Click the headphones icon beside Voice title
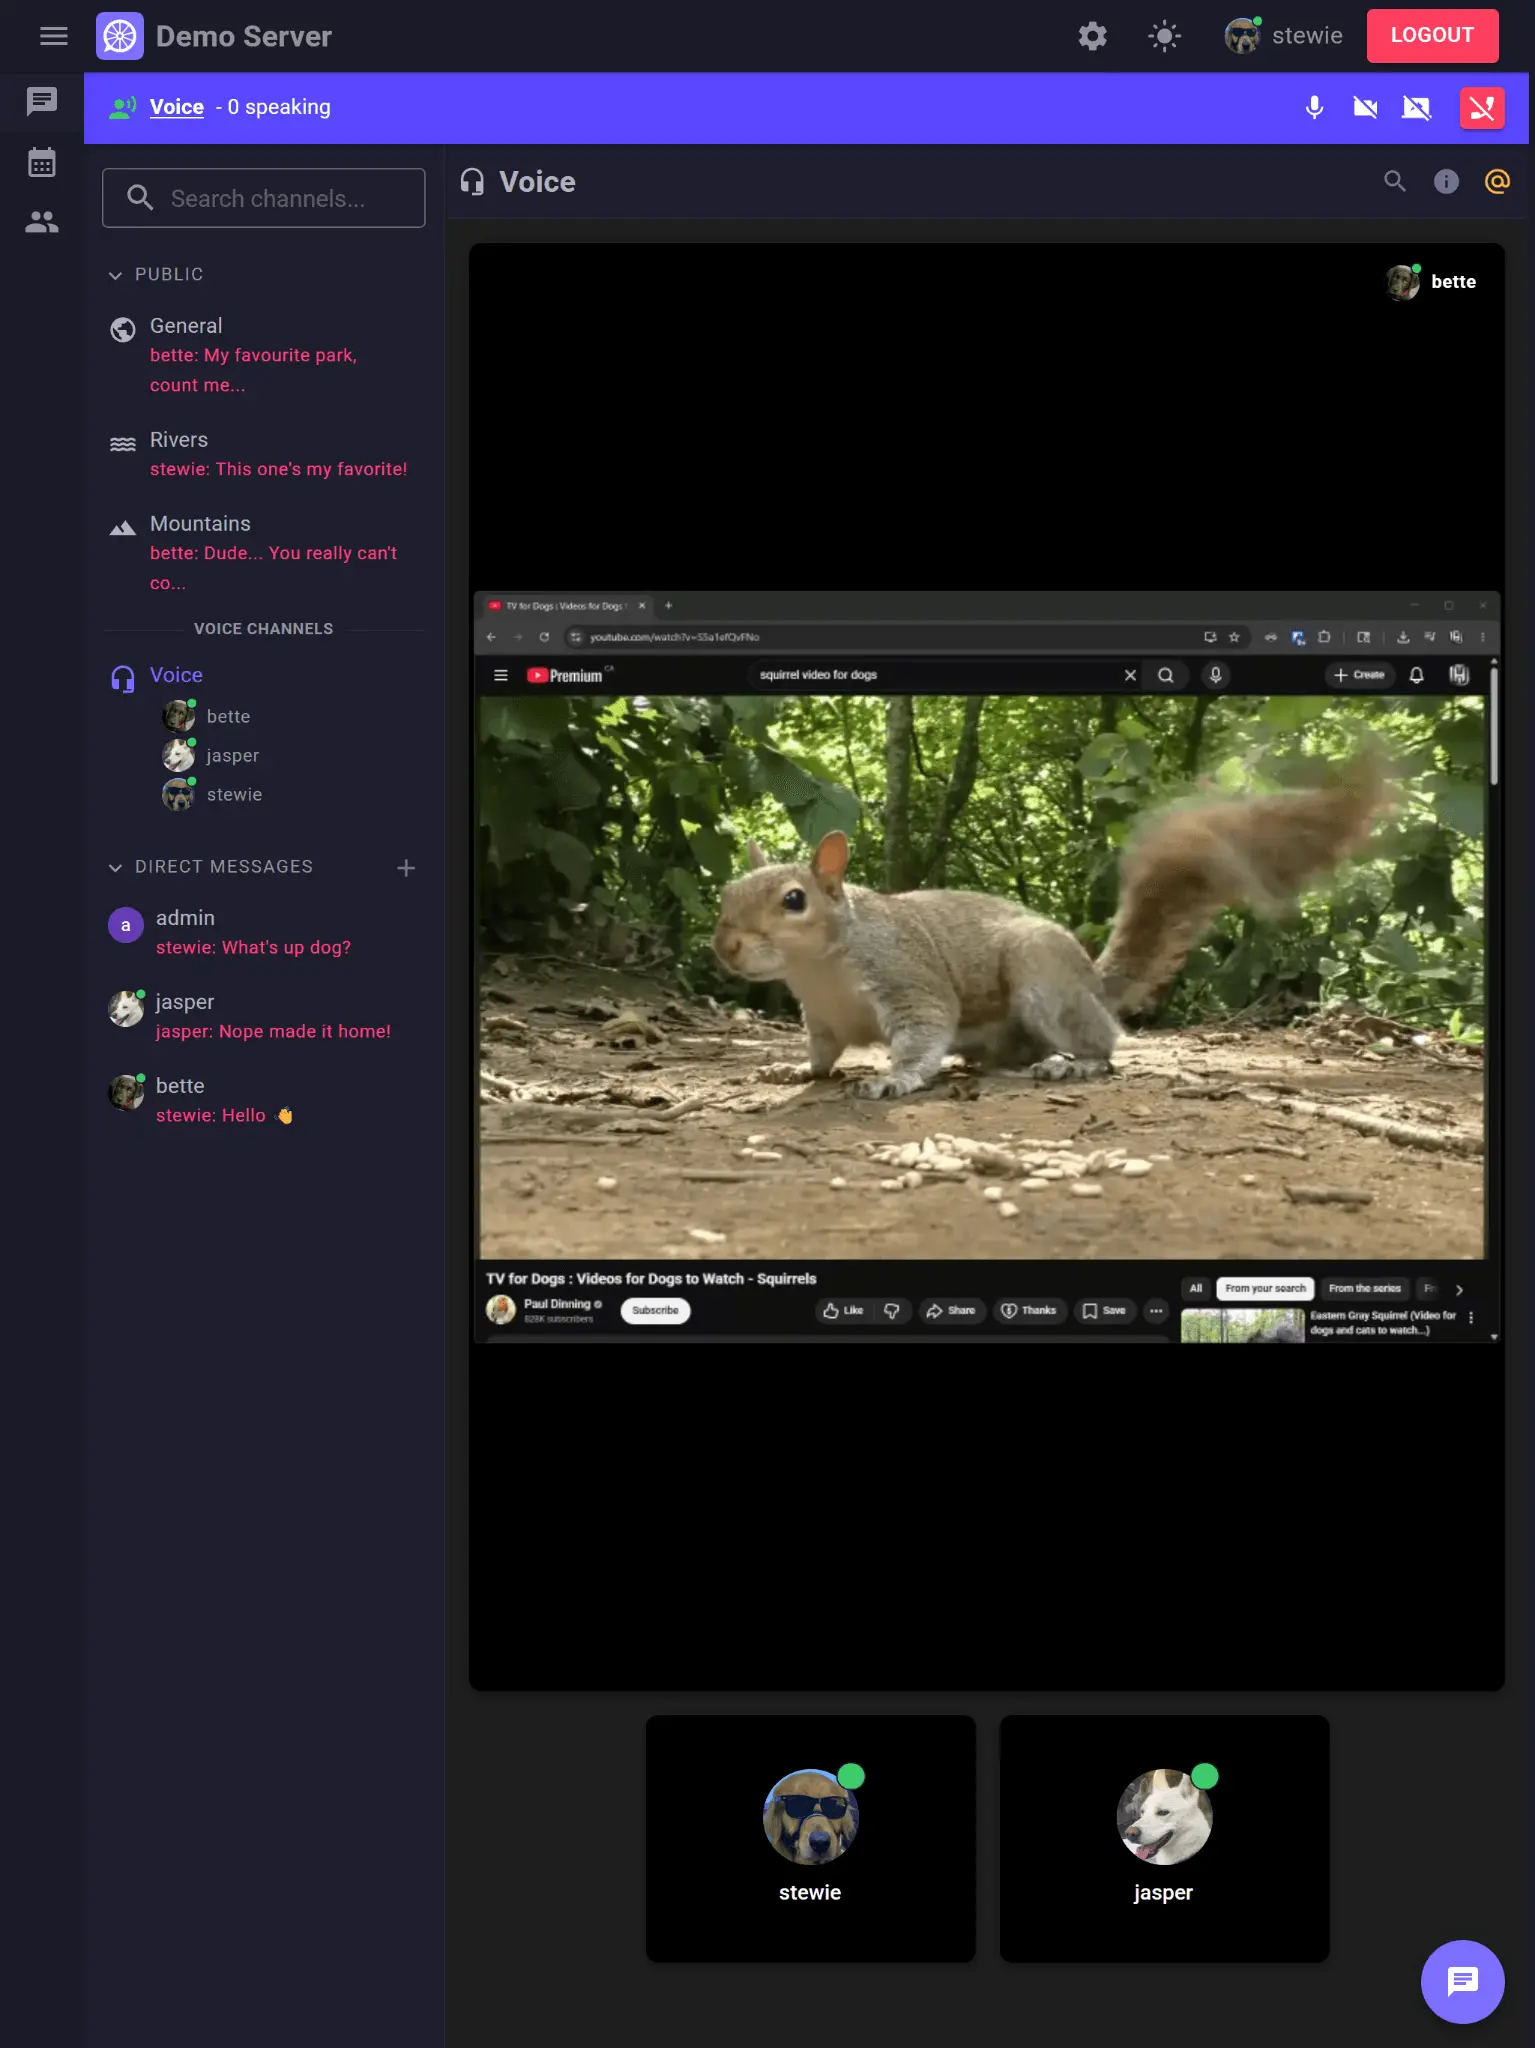This screenshot has height=2048, width=1535. [x=472, y=182]
